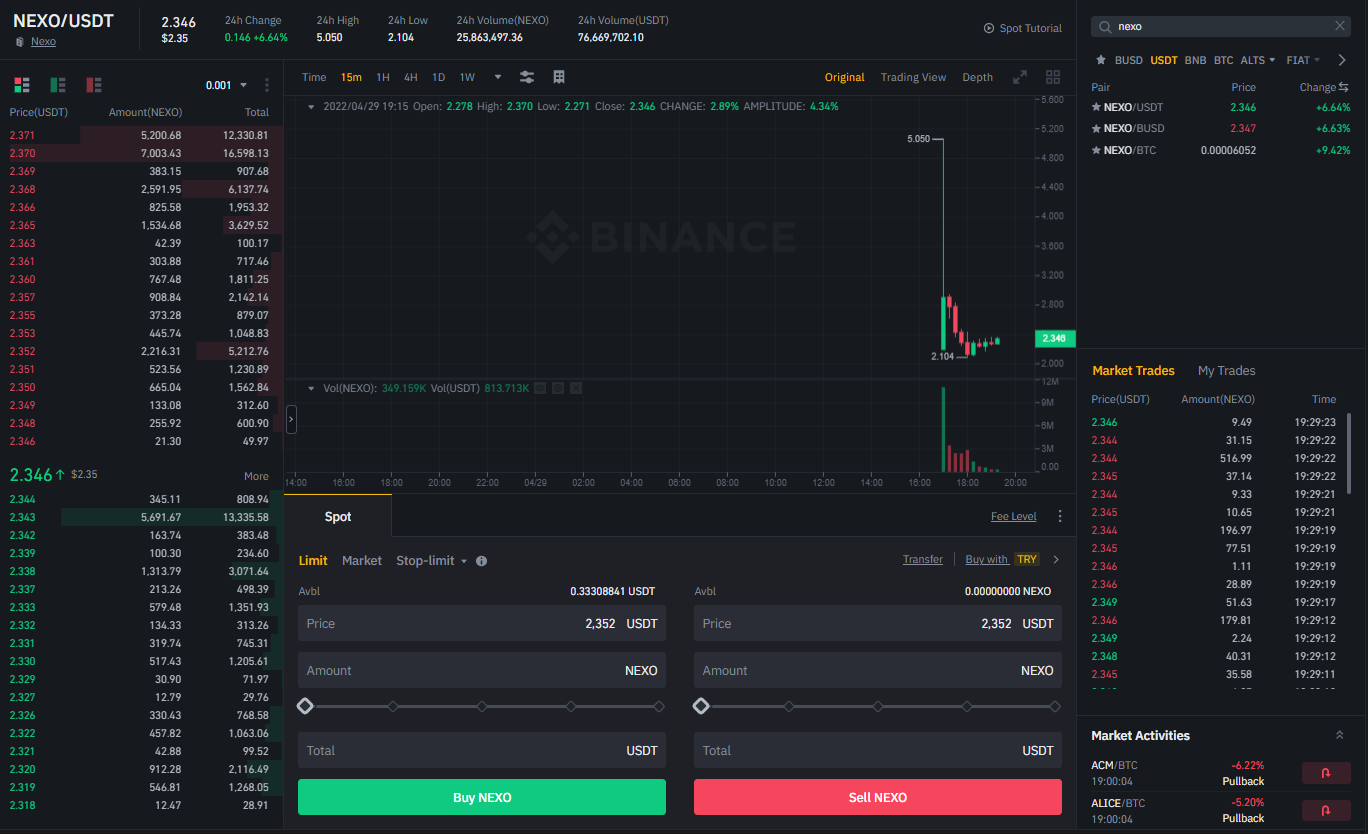Open favorites star tab in market list
Viewport: 1368px width, 834px height.
tap(1101, 60)
